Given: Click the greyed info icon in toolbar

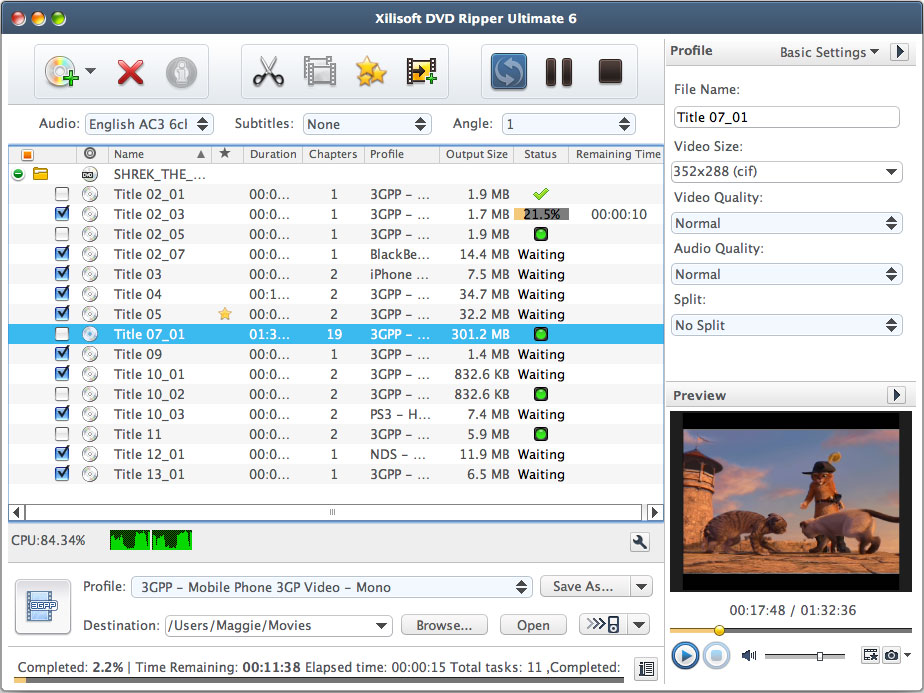Looking at the screenshot, I should coord(181,72).
